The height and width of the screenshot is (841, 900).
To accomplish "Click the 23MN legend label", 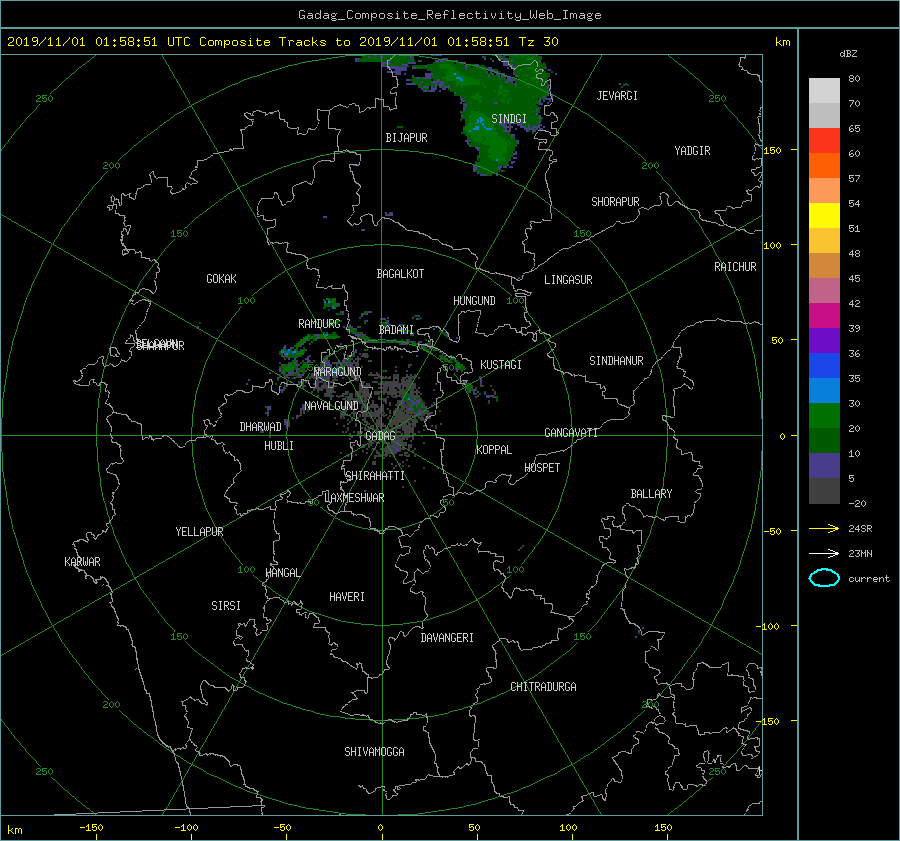I will (x=860, y=554).
